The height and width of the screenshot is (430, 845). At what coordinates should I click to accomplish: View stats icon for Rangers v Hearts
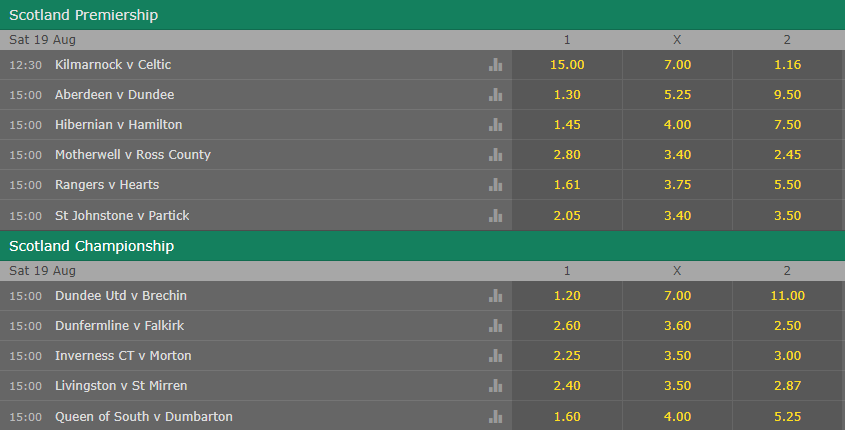pyautogui.click(x=495, y=185)
